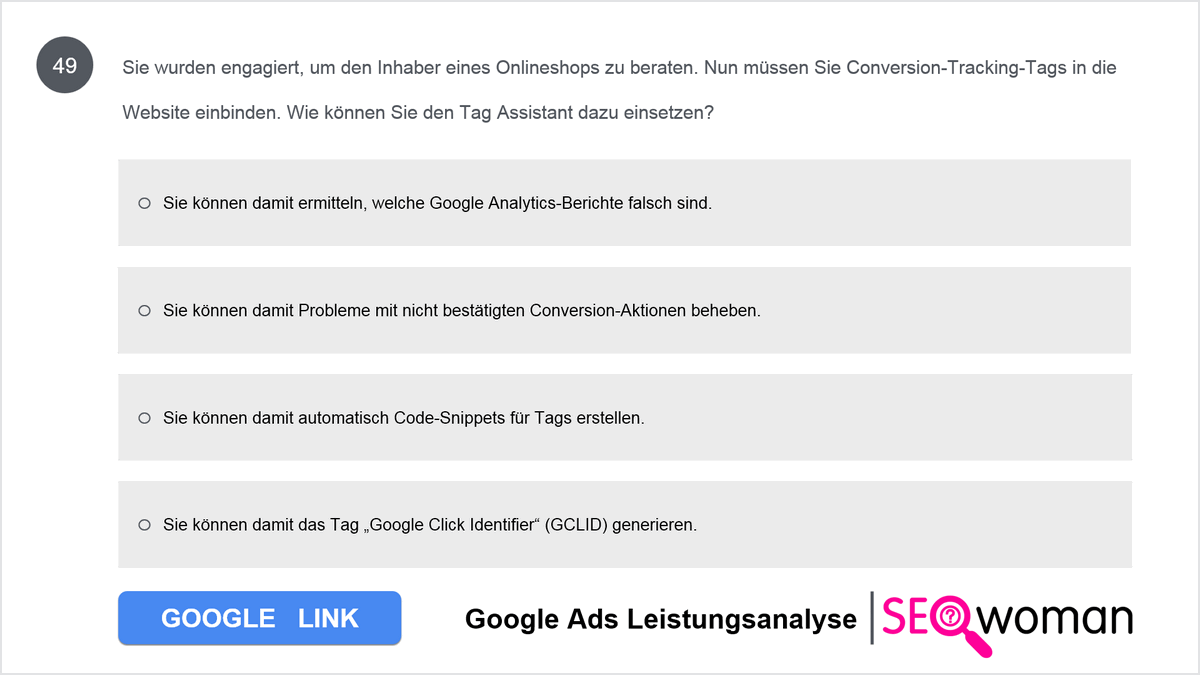
Task: Choose radio for nicht bestätigten Conversion-Aktionen beheben
Action: point(144,311)
